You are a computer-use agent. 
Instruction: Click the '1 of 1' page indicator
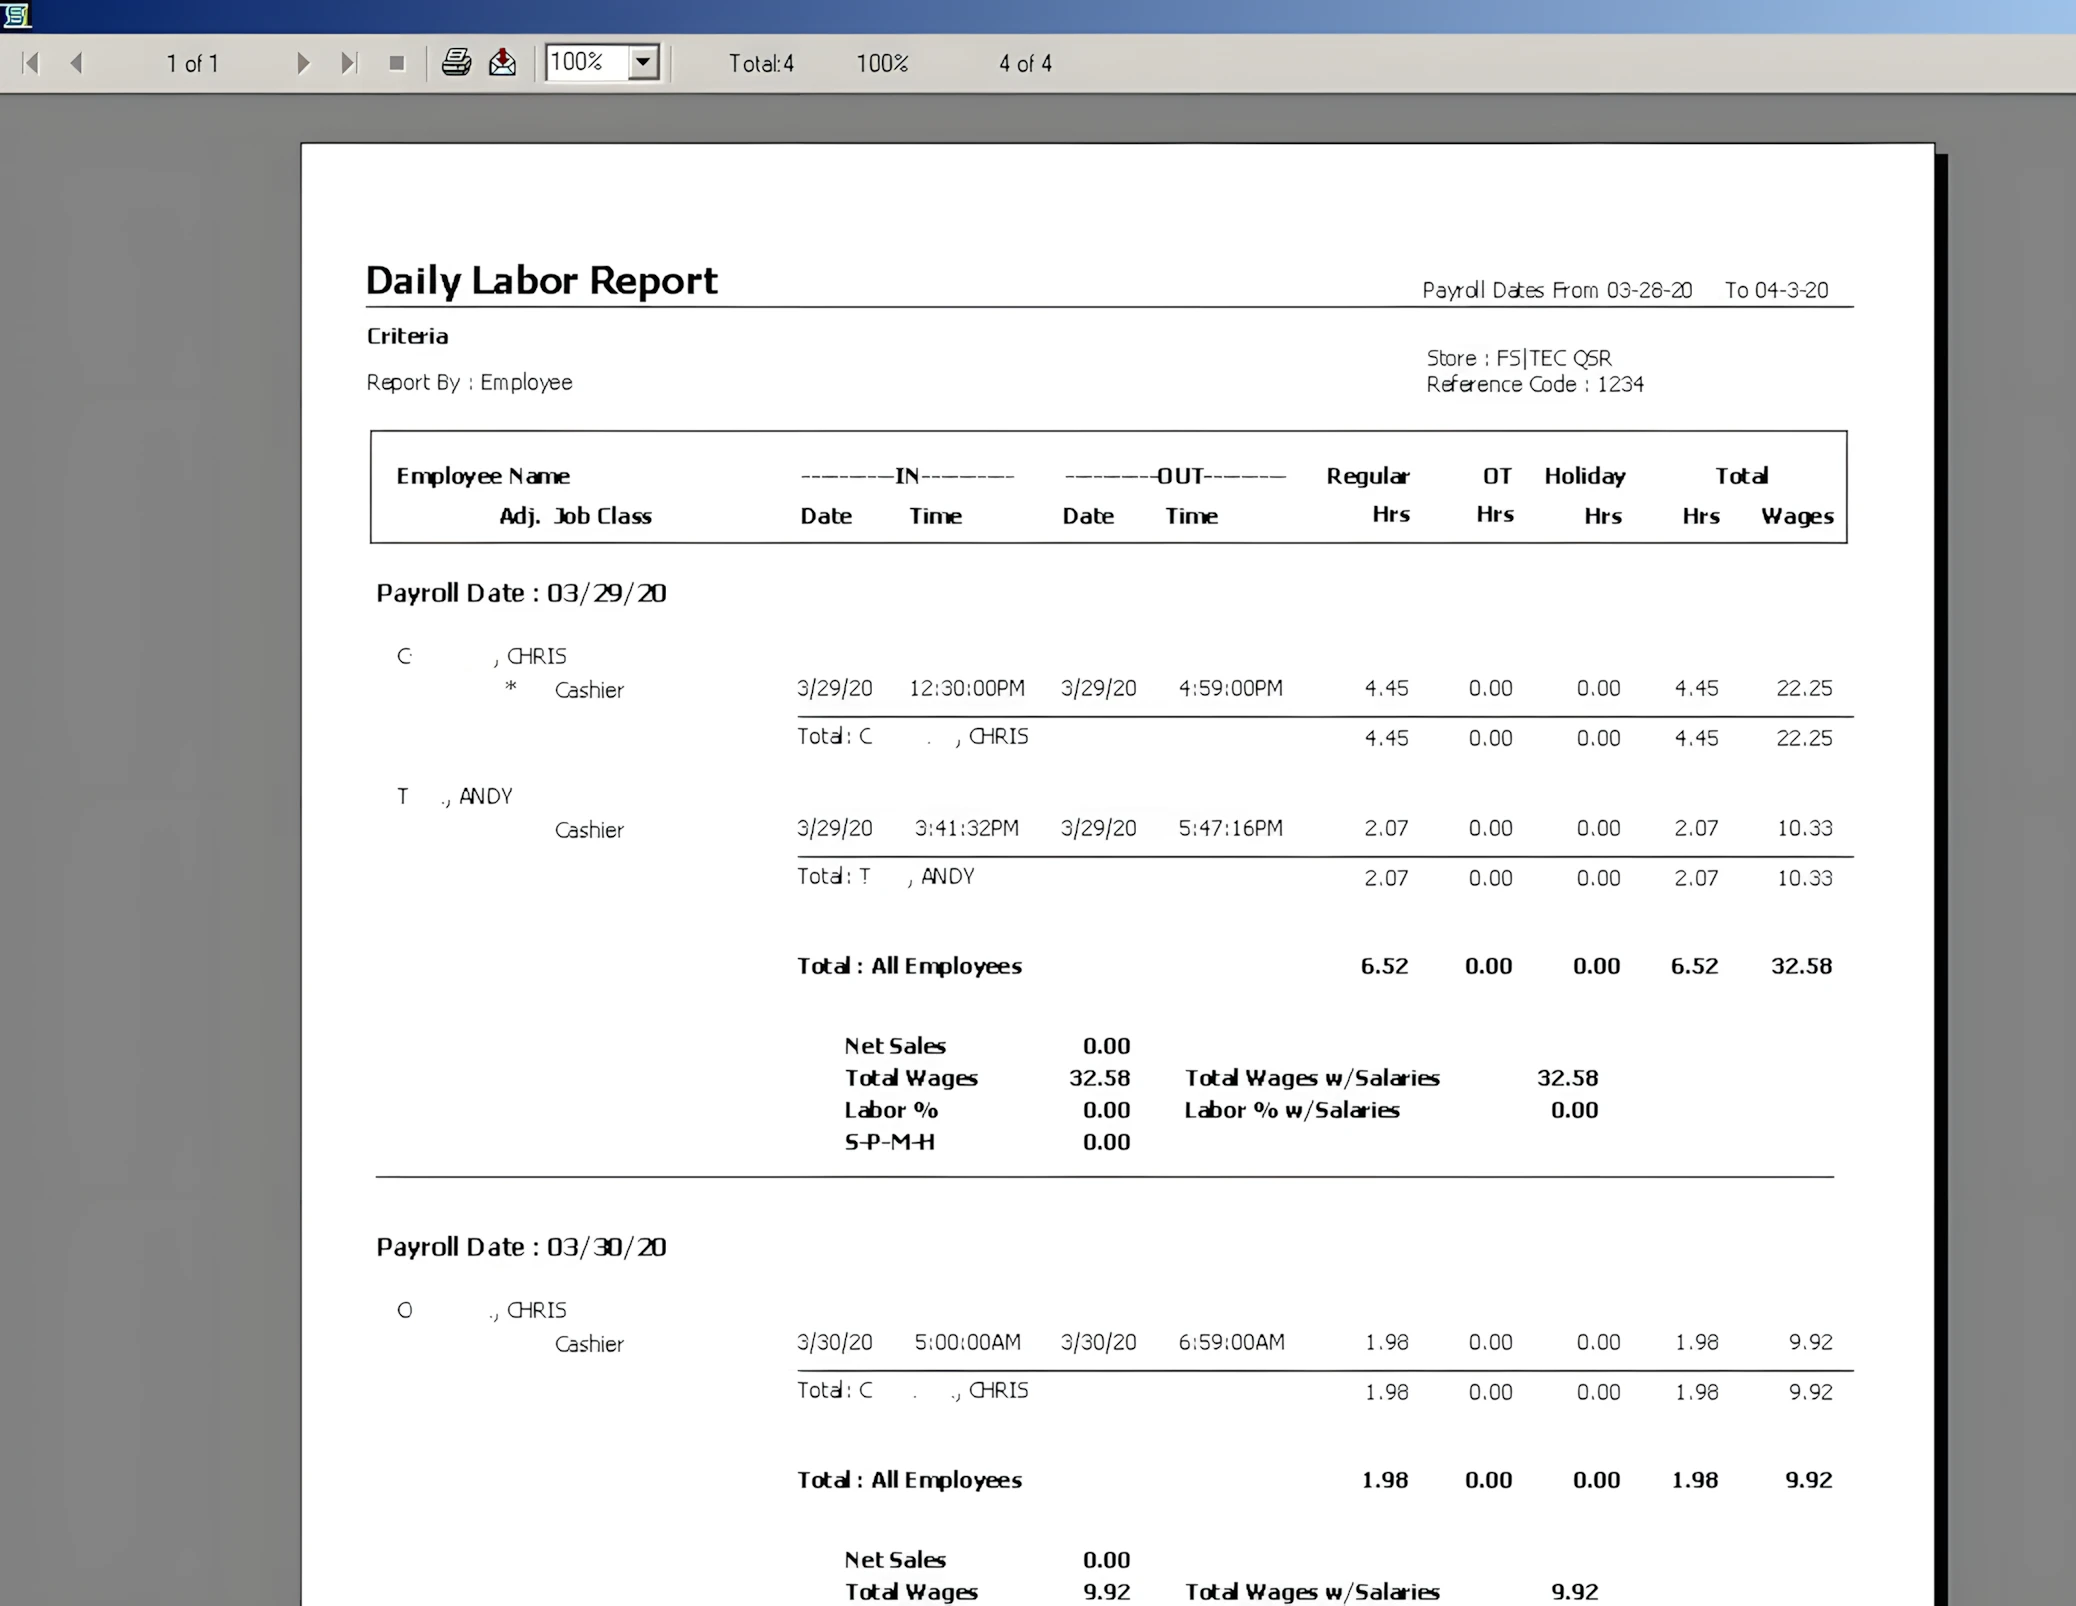click(192, 64)
